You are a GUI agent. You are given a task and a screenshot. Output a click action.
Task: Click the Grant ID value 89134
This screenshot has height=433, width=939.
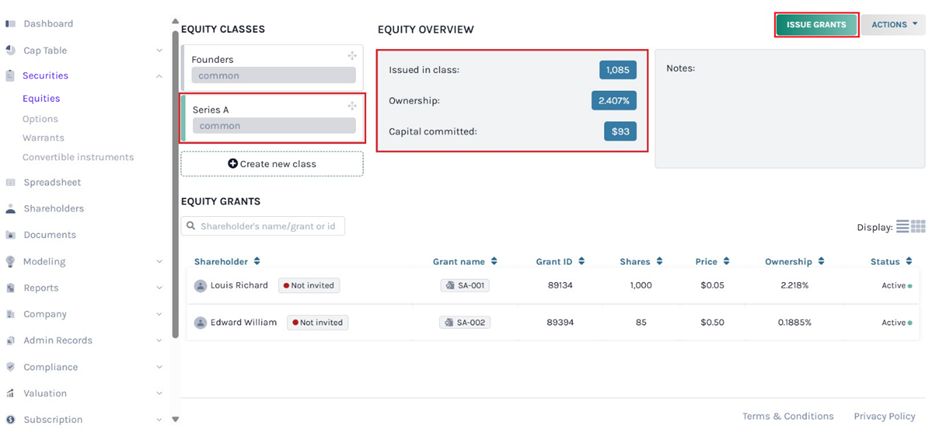tap(560, 286)
